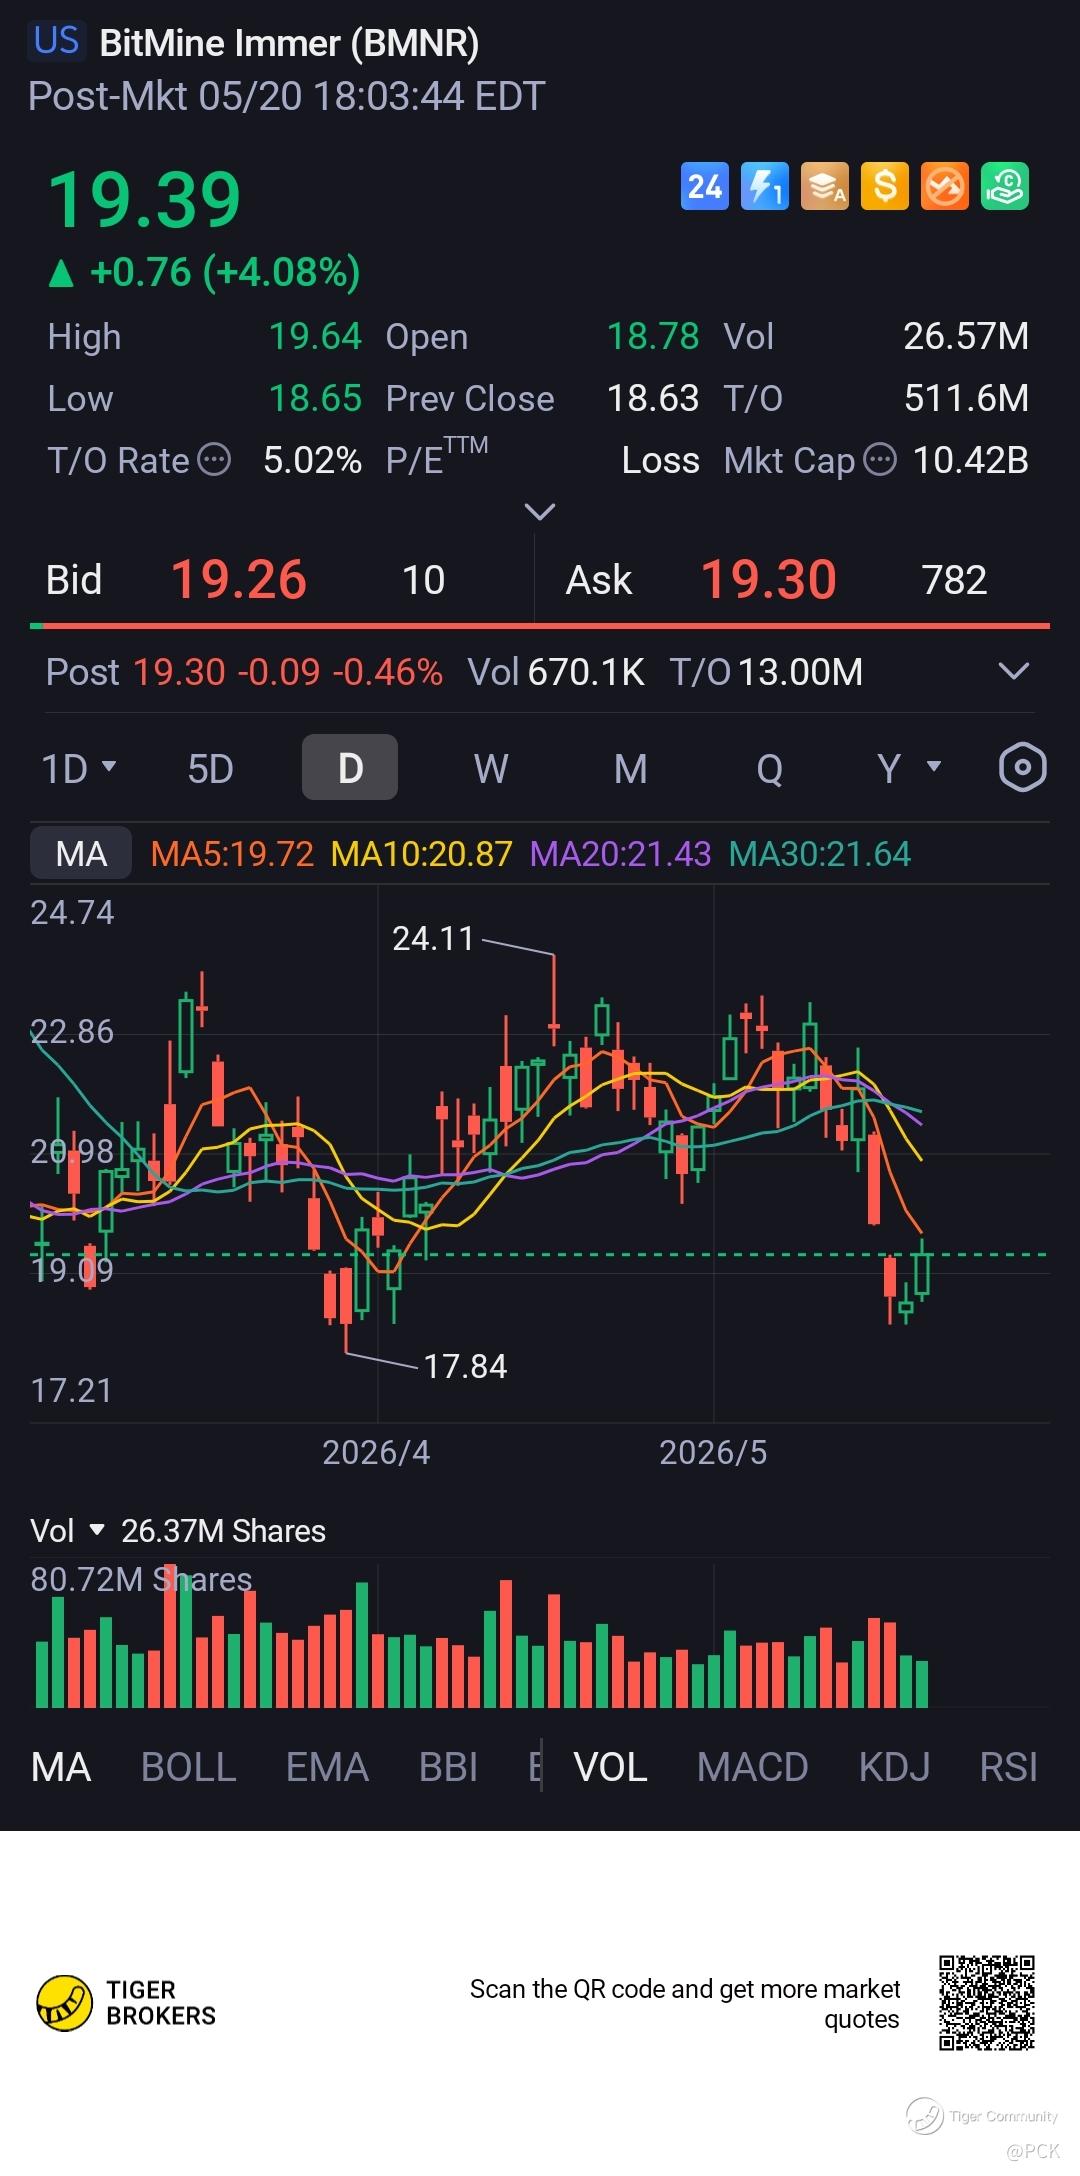Image resolution: width=1080 pixels, height=2176 pixels.
Task: Toggle the MA indicator label on chart
Action: tap(81, 854)
